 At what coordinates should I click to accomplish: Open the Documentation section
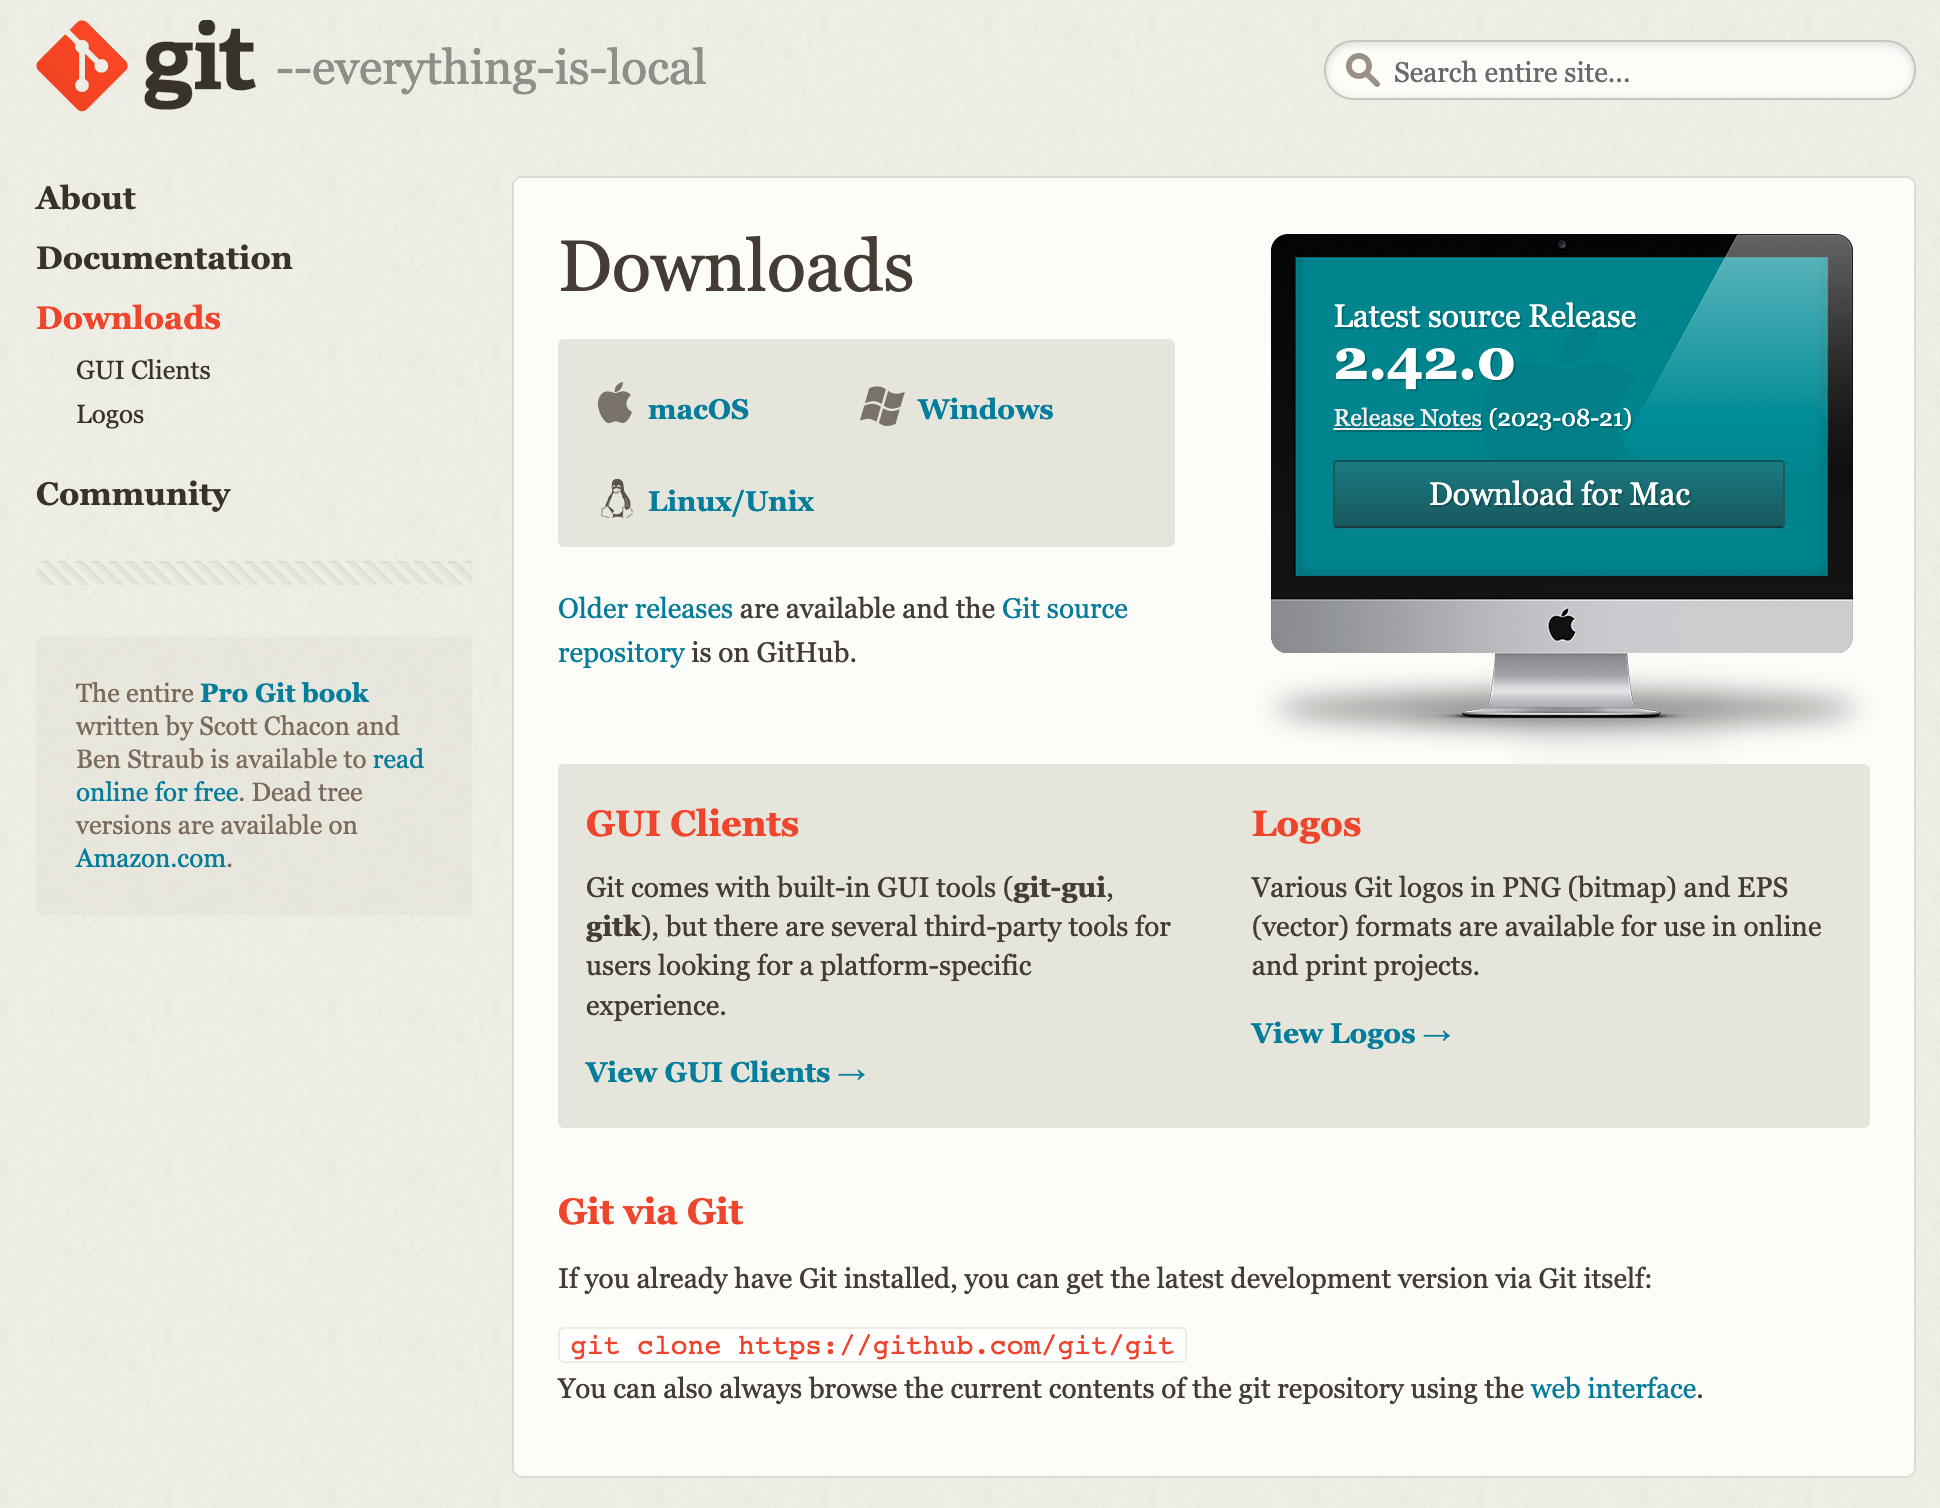pos(164,258)
